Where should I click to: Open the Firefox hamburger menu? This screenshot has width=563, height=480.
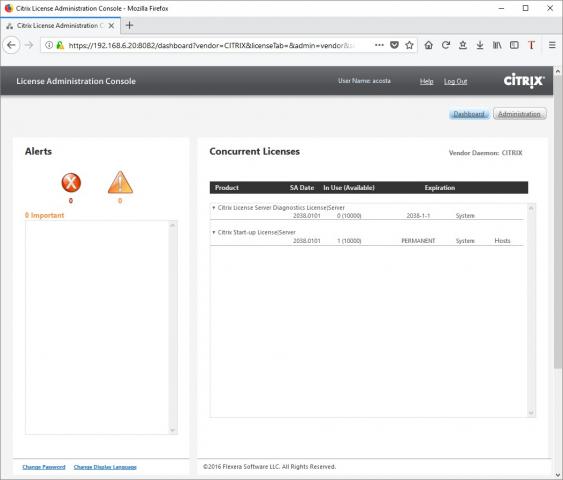pyautogui.click(x=552, y=45)
